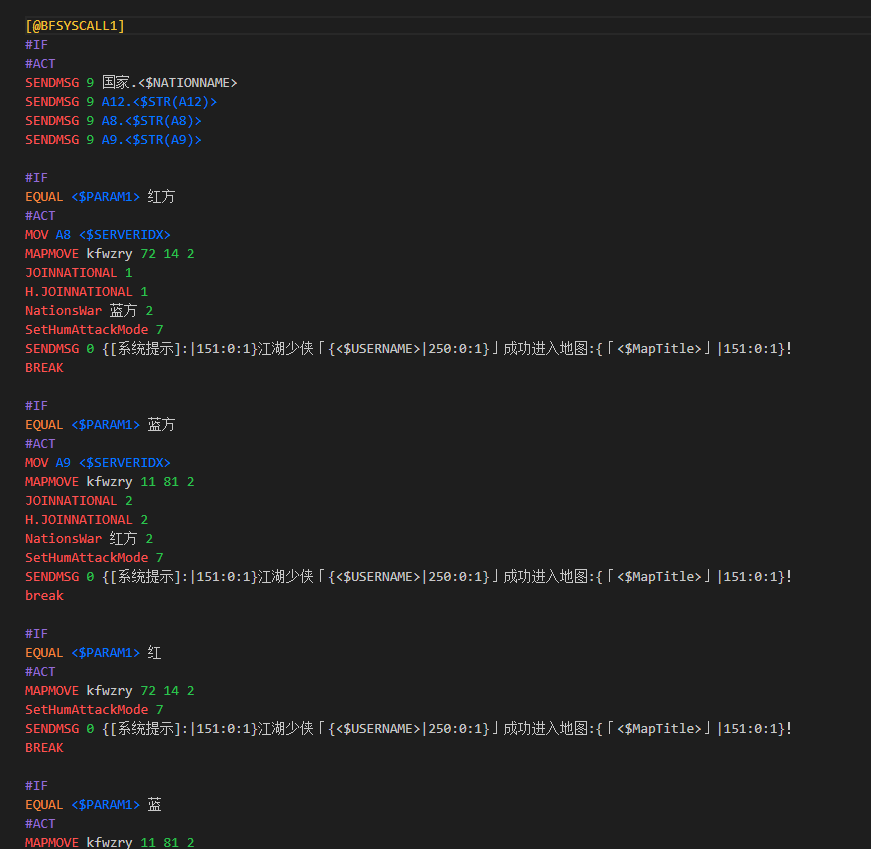Click the H.JOINNATIONAL 1 command
This screenshot has height=849, width=871.
86,292
